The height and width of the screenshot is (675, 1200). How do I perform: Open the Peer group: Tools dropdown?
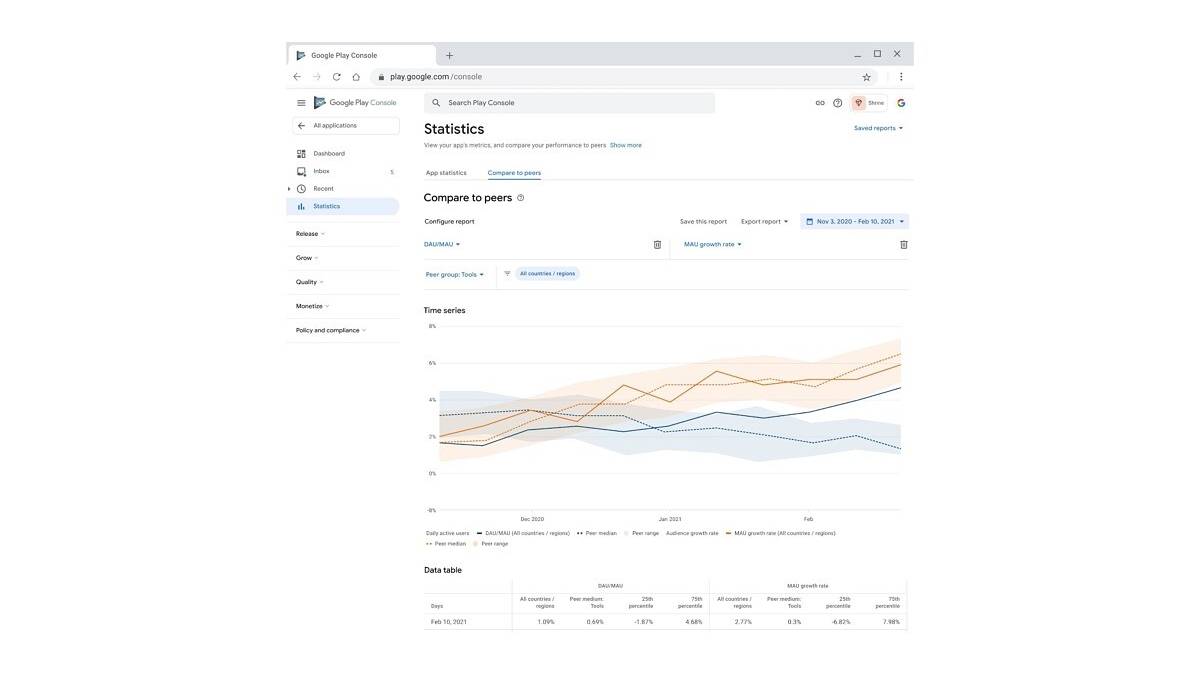coord(455,274)
